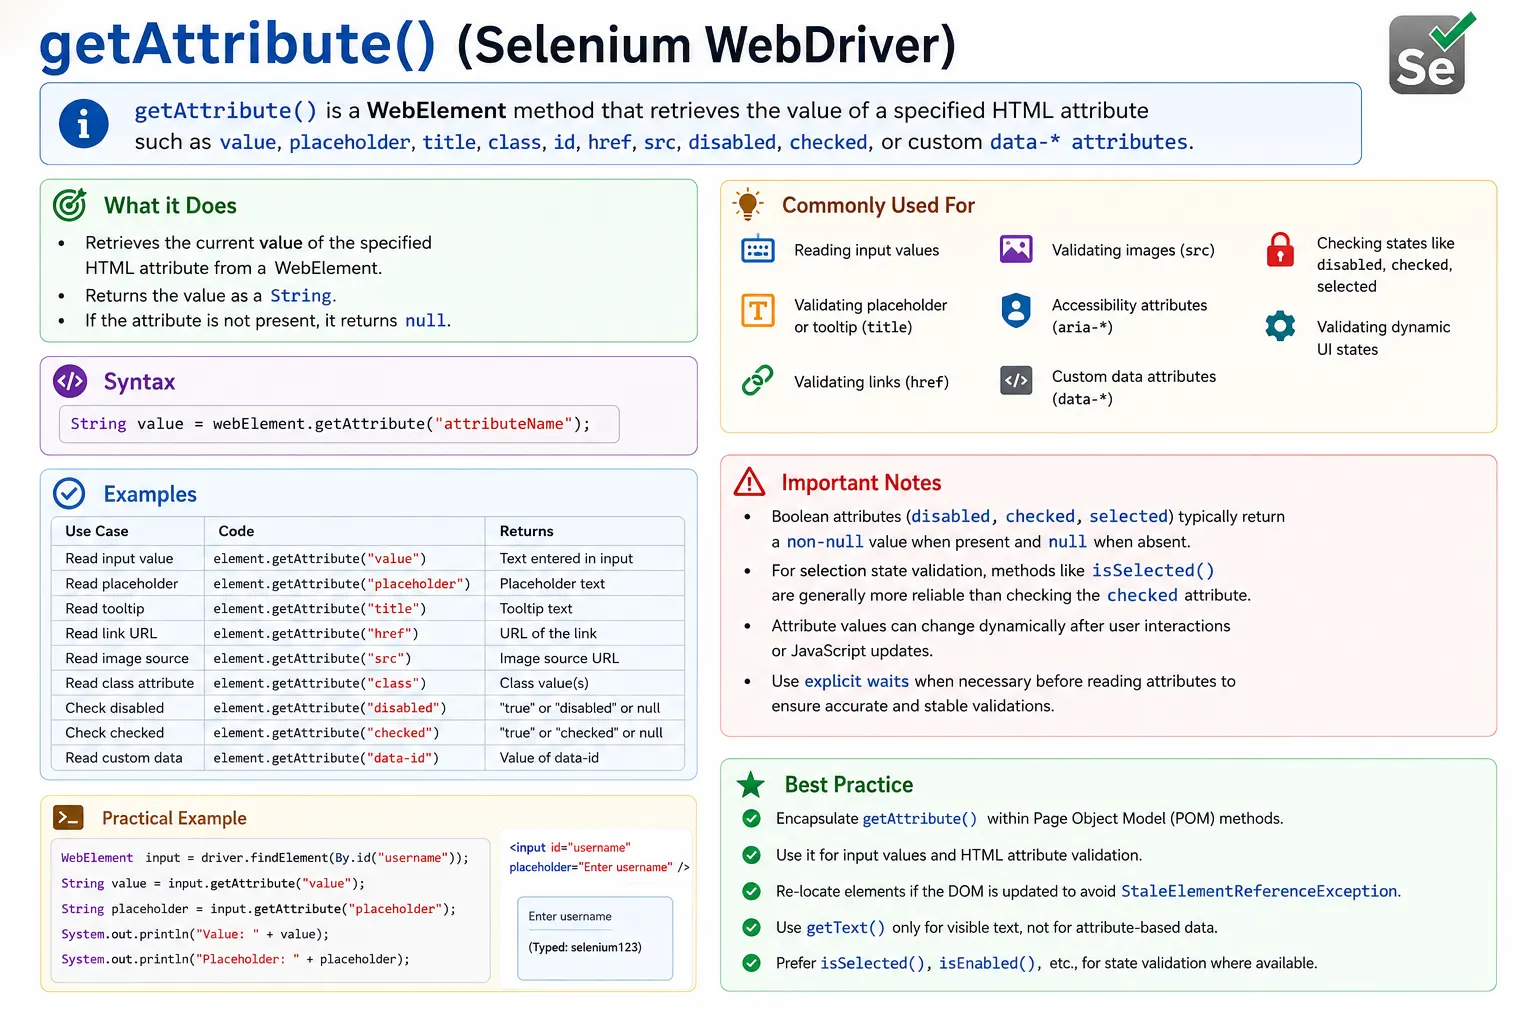This screenshot has height=1024, width=1536.
Task: Click the lightbulb icon by Commonly Used For
Action: point(748,204)
